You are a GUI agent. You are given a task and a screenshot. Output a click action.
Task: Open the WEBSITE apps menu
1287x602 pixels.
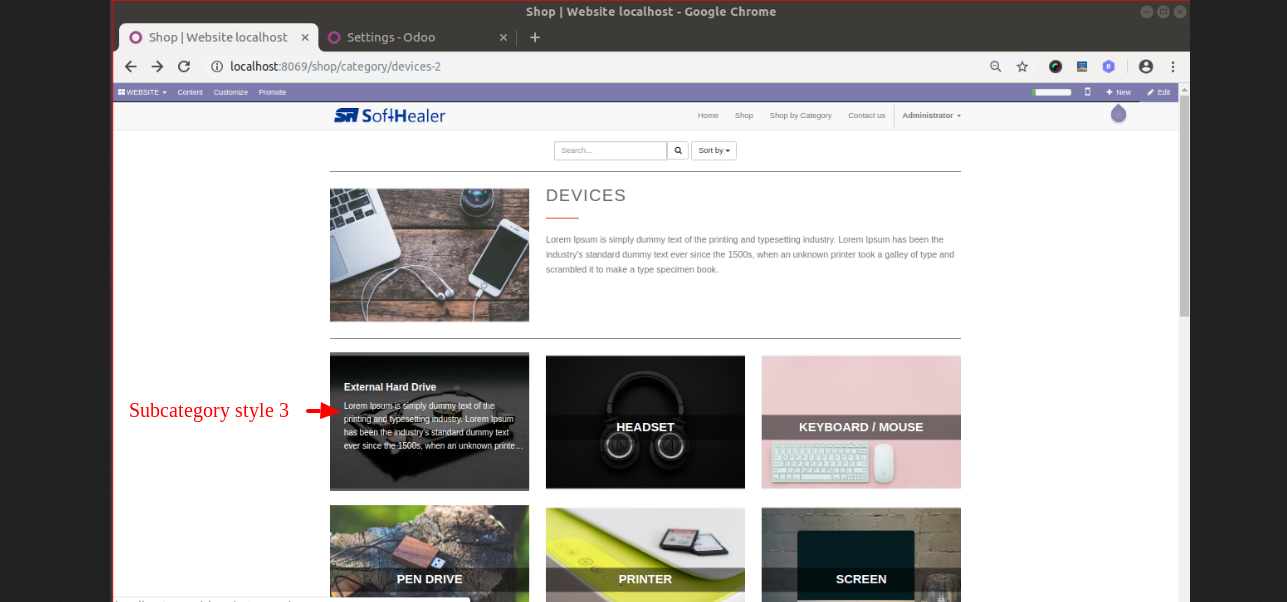[x=142, y=92]
